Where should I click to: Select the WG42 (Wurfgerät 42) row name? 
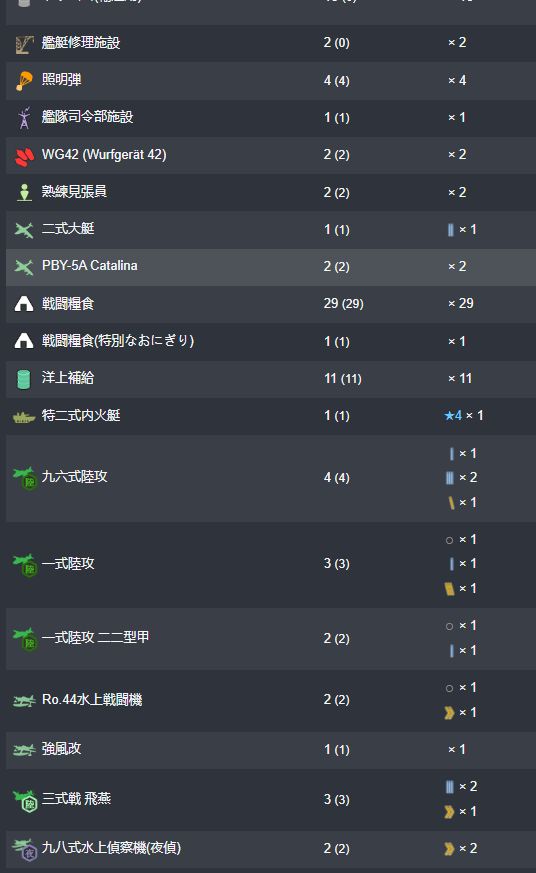tap(104, 155)
